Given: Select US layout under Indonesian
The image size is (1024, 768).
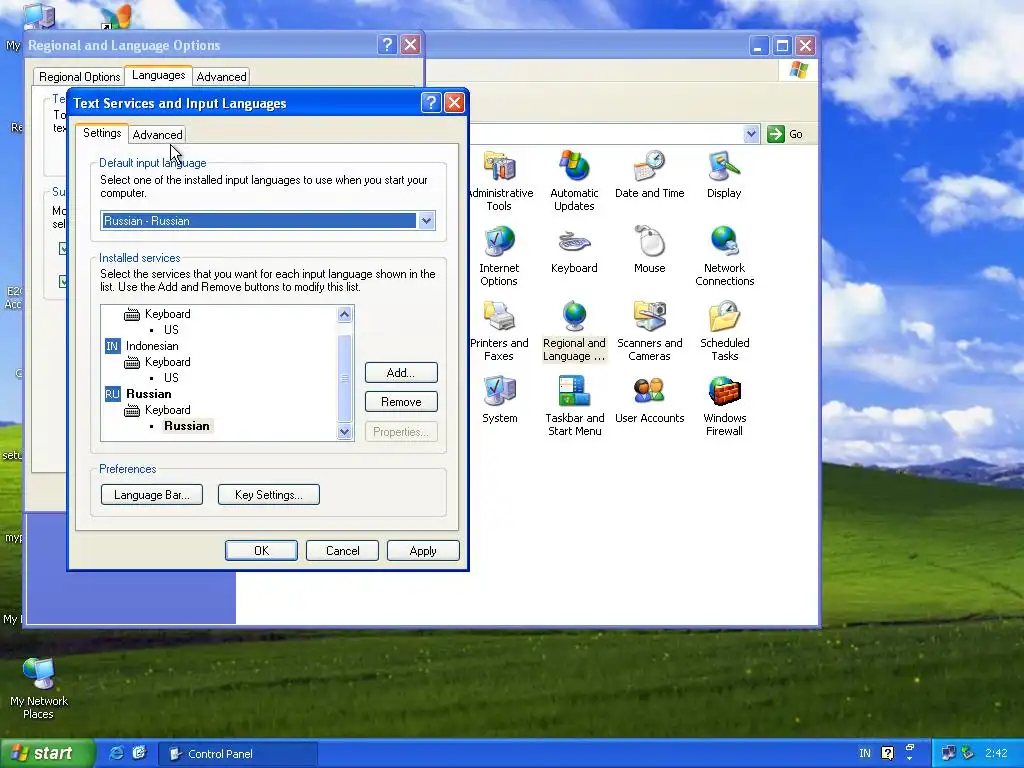Looking at the screenshot, I should pyautogui.click(x=171, y=377).
